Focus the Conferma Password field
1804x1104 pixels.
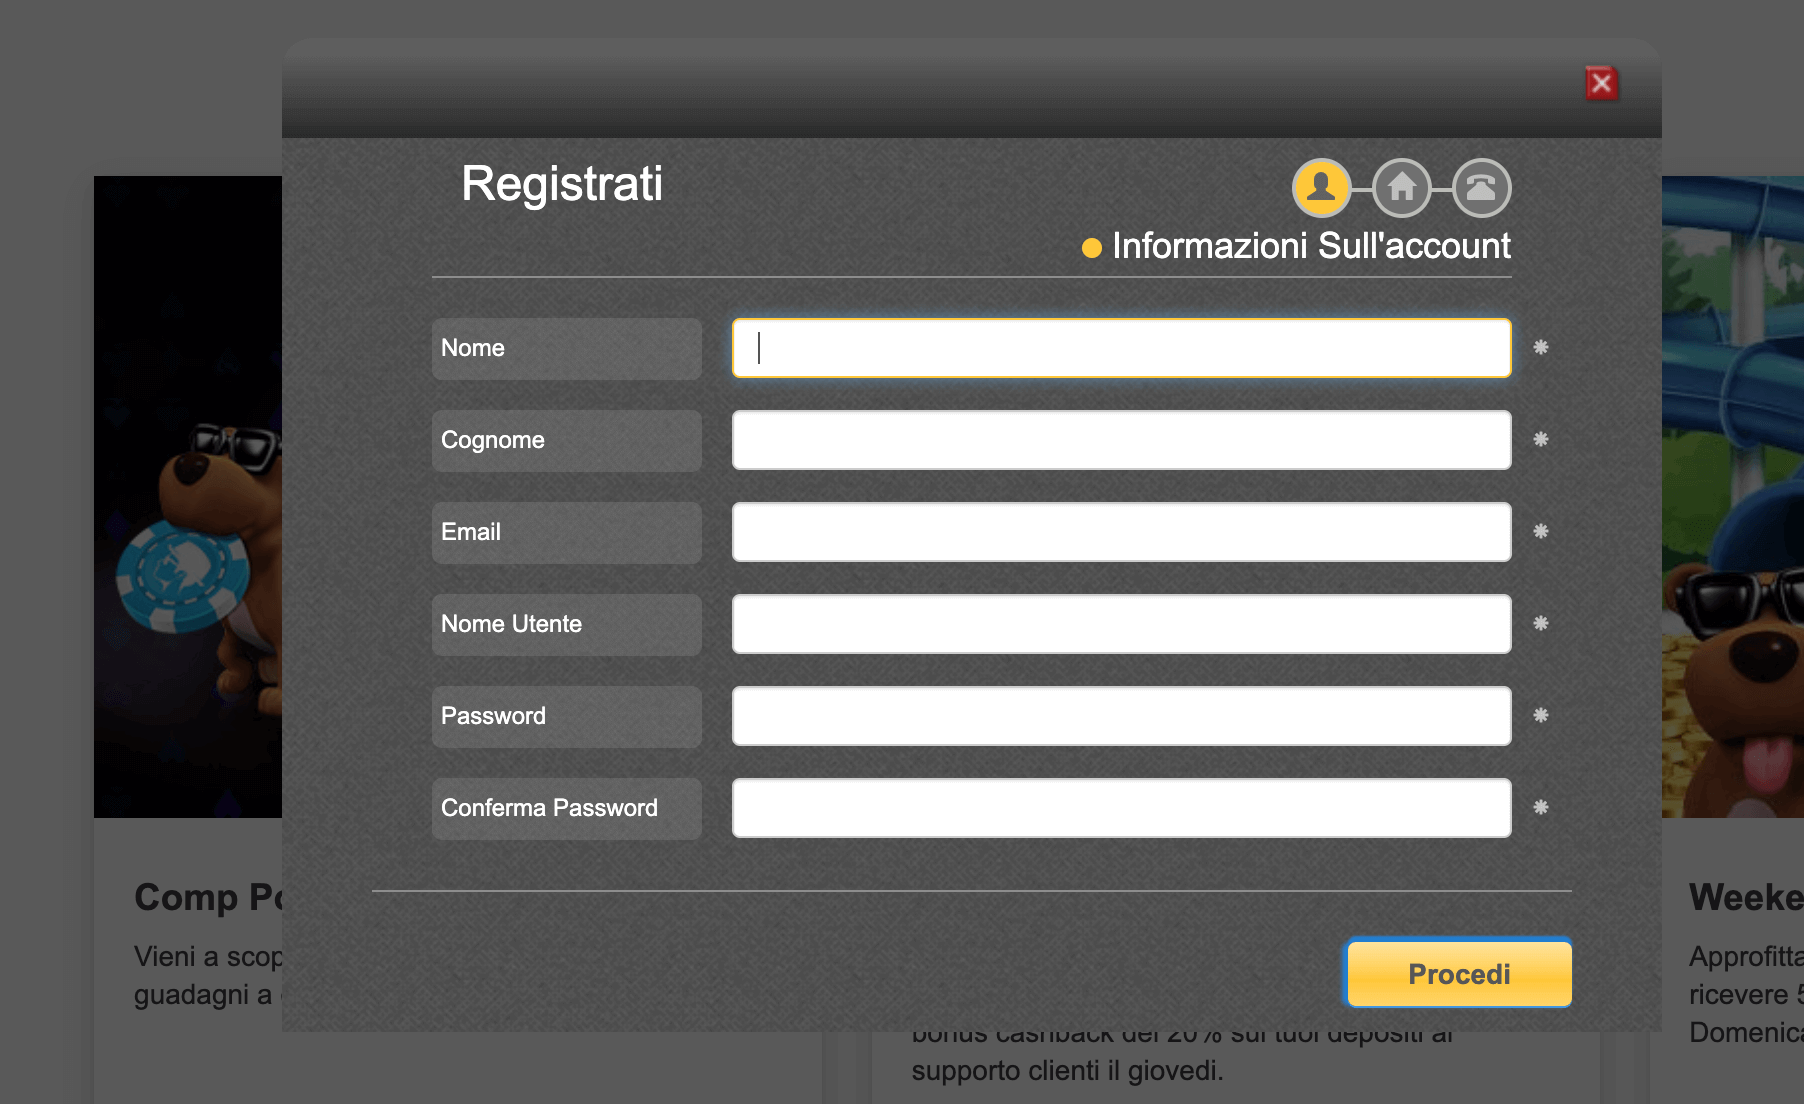(1120, 807)
